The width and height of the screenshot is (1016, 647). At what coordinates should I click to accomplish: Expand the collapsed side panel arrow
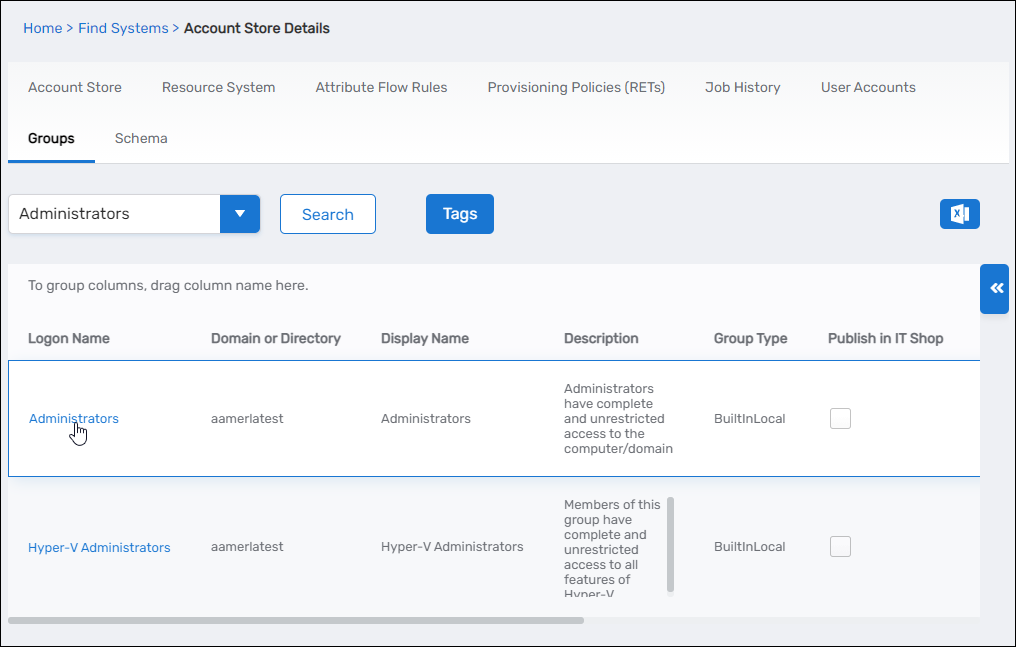click(995, 289)
